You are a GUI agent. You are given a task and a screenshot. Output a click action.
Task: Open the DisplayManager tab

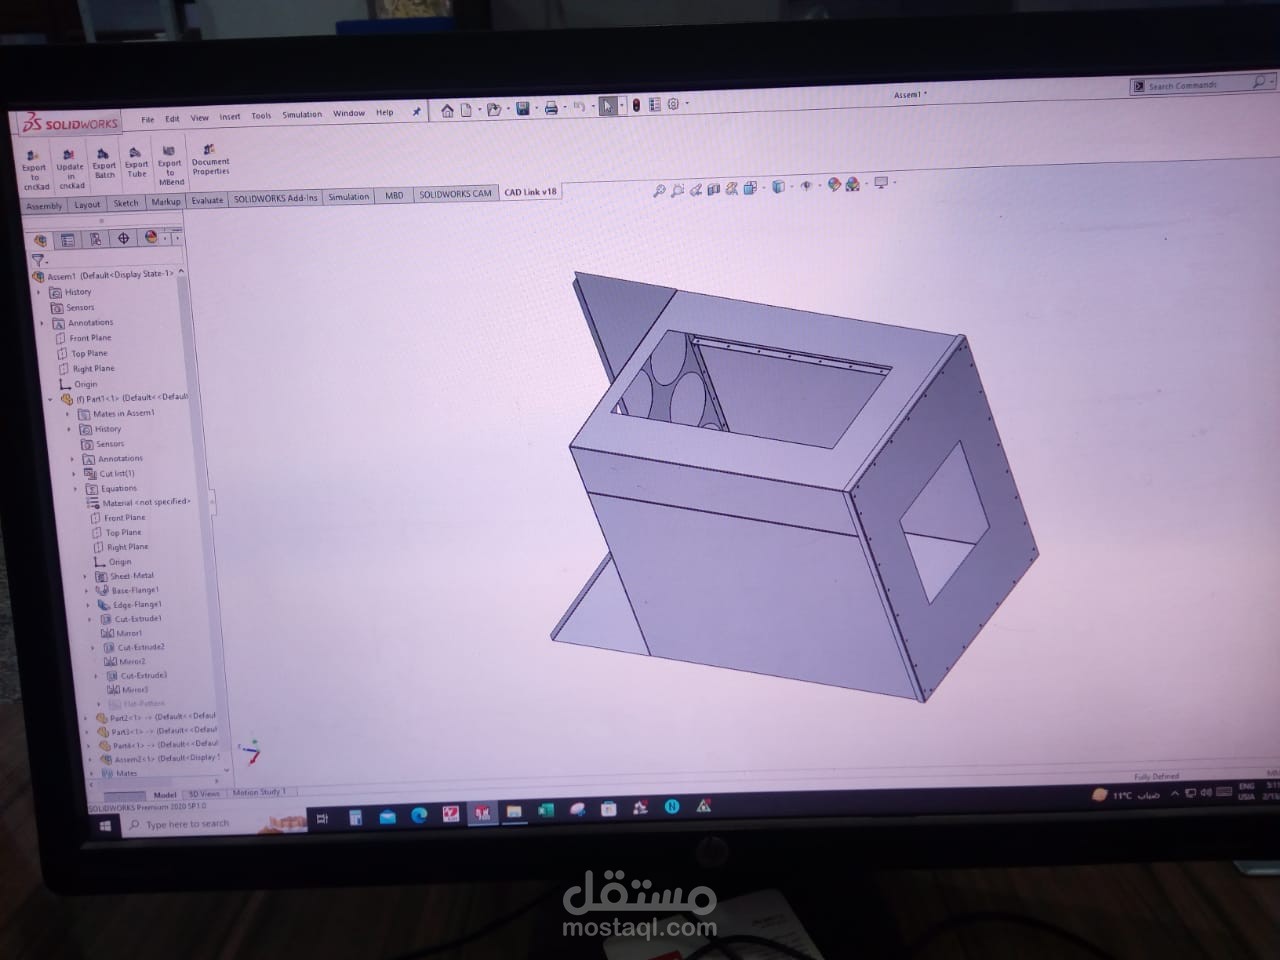tap(151, 237)
